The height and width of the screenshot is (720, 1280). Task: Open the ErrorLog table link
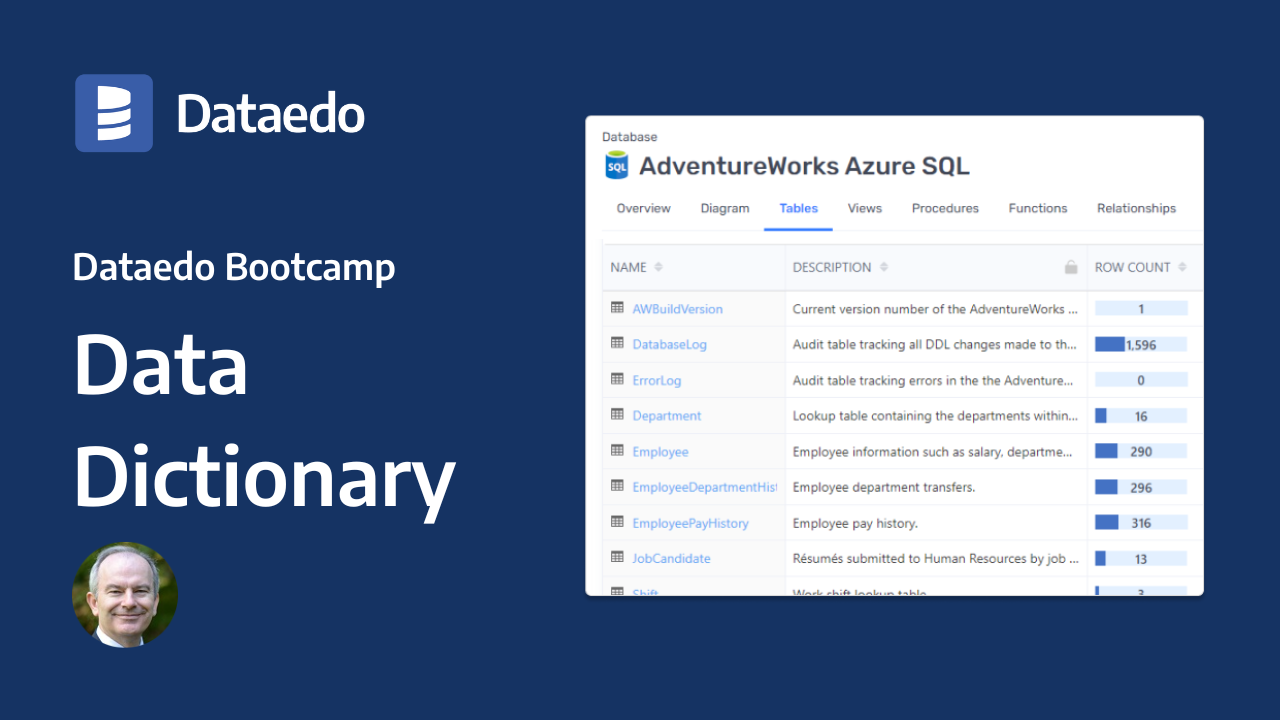point(656,380)
